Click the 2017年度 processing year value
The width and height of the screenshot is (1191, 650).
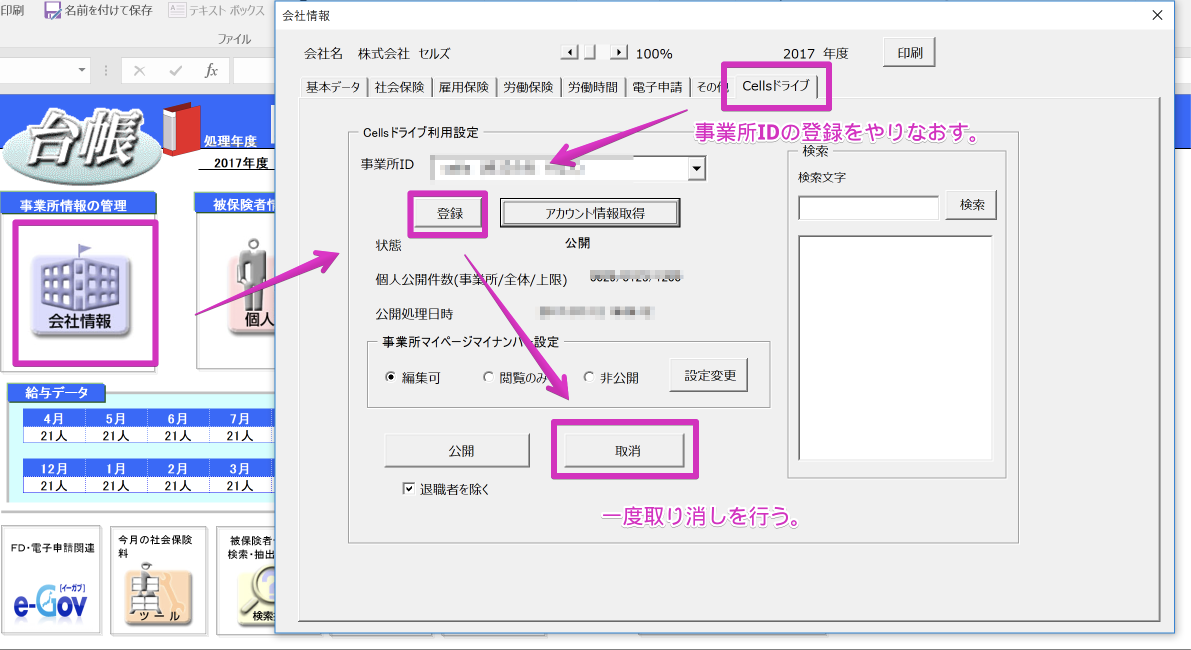tap(241, 163)
